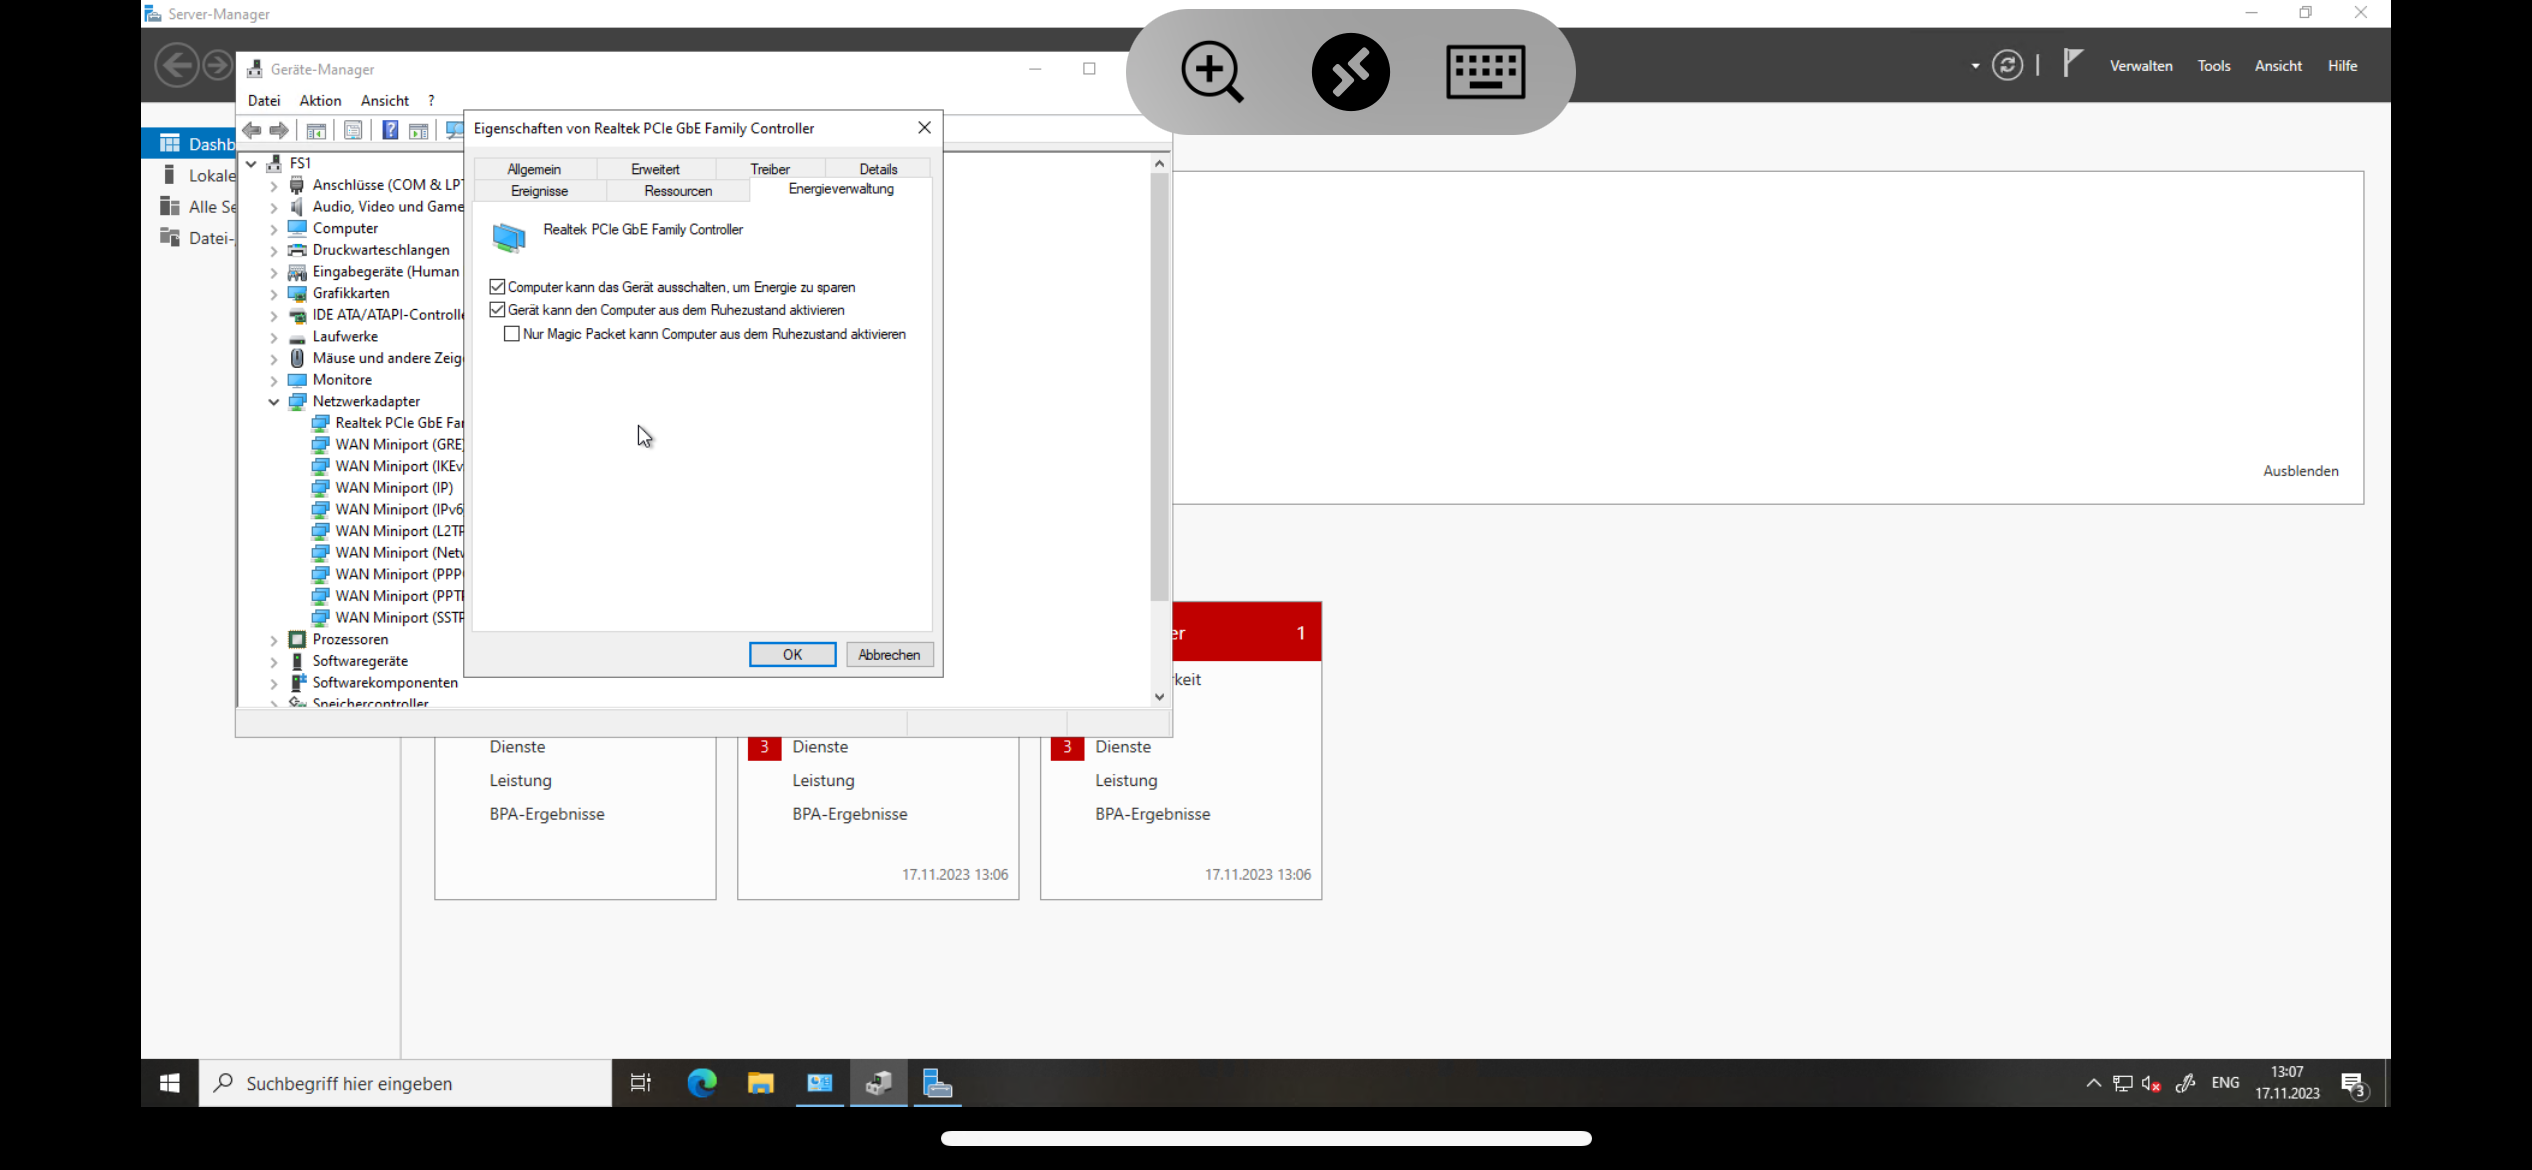Collapse the Netzwerkadapter tree node
The width and height of the screenshot is (2532, 1170).
[274, 402]
